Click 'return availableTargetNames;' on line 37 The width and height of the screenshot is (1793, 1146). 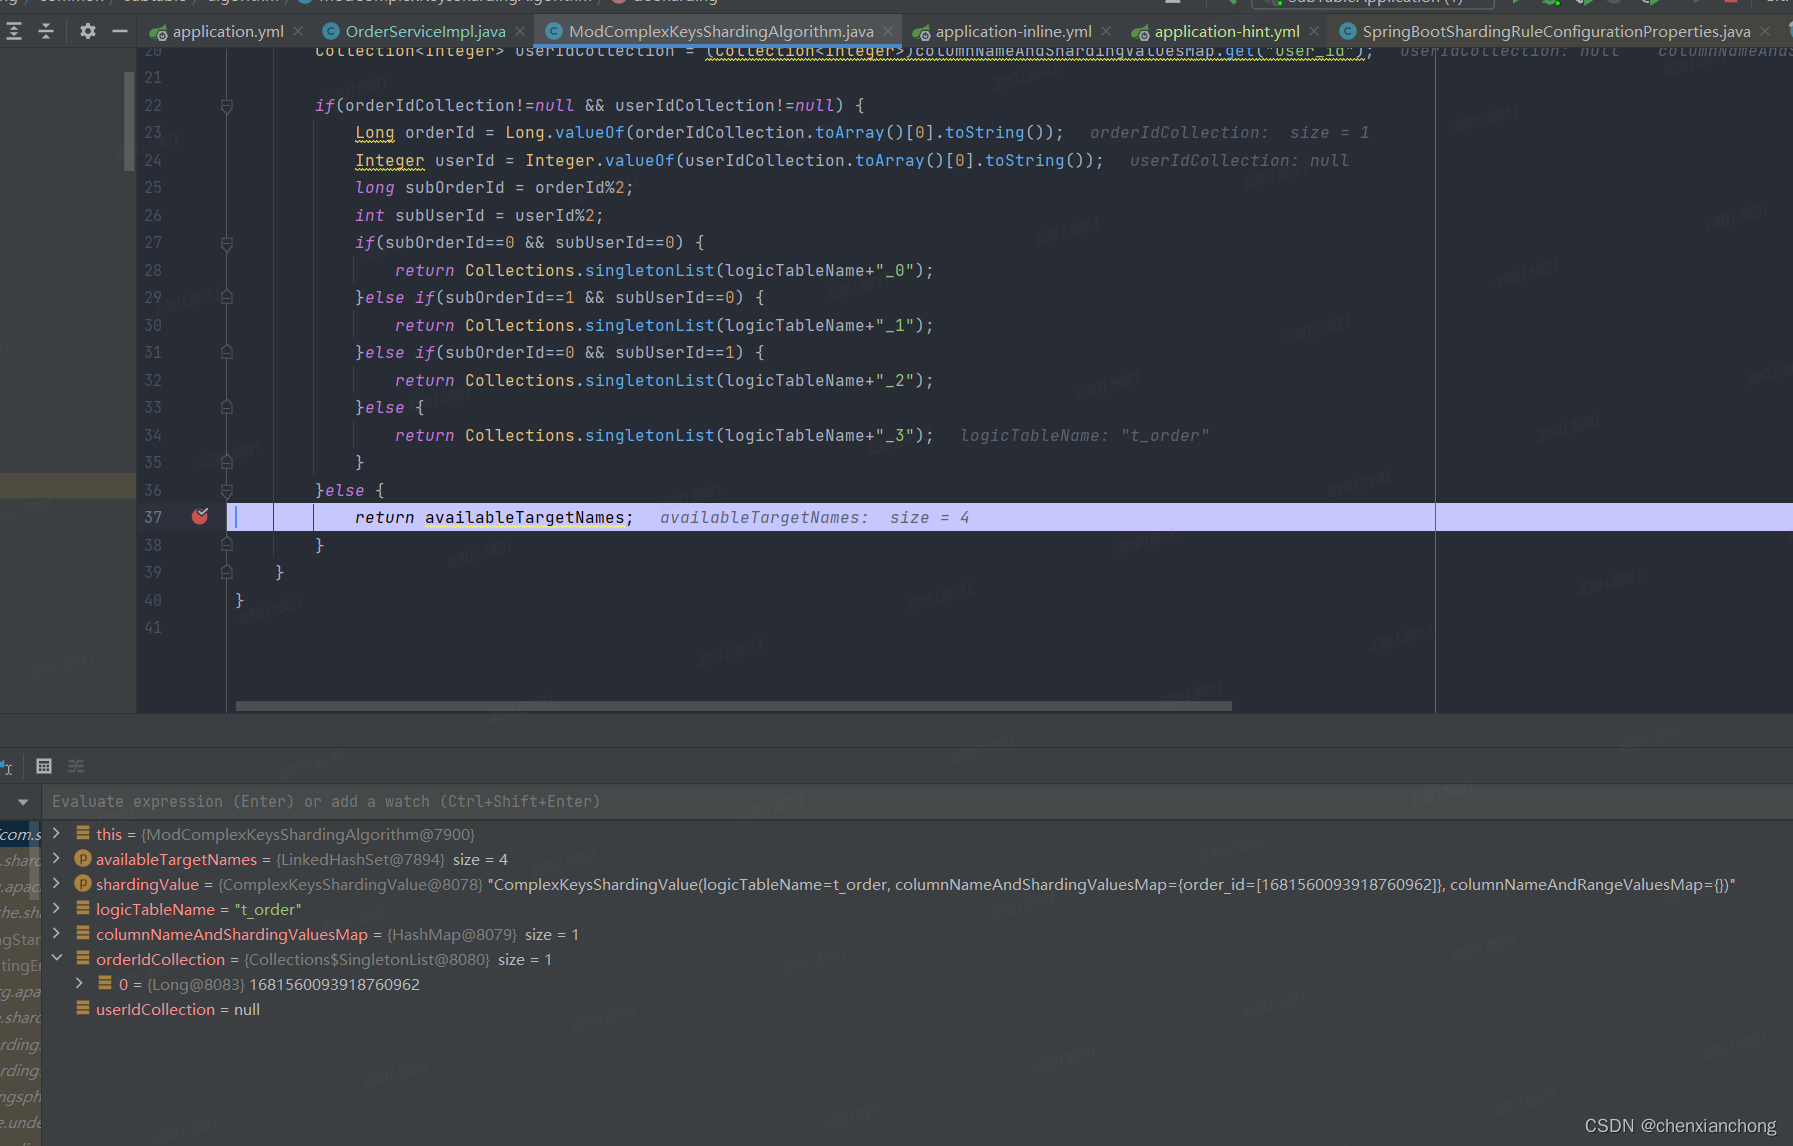pyautogui.click(x=494, y=518)
